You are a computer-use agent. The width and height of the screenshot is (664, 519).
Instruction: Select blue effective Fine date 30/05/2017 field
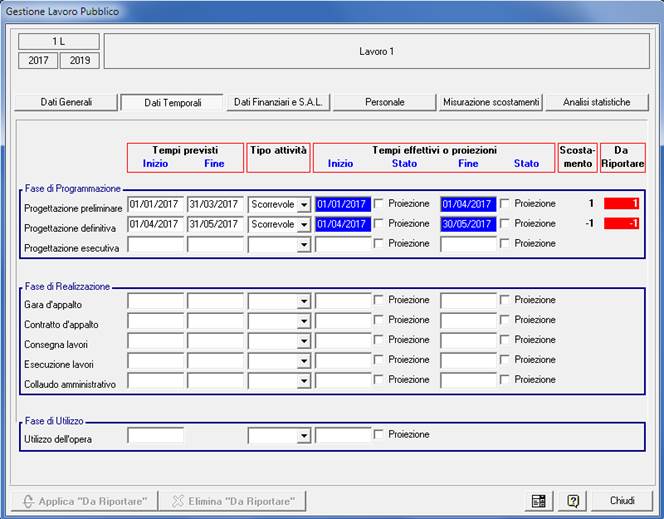[468, 224]
